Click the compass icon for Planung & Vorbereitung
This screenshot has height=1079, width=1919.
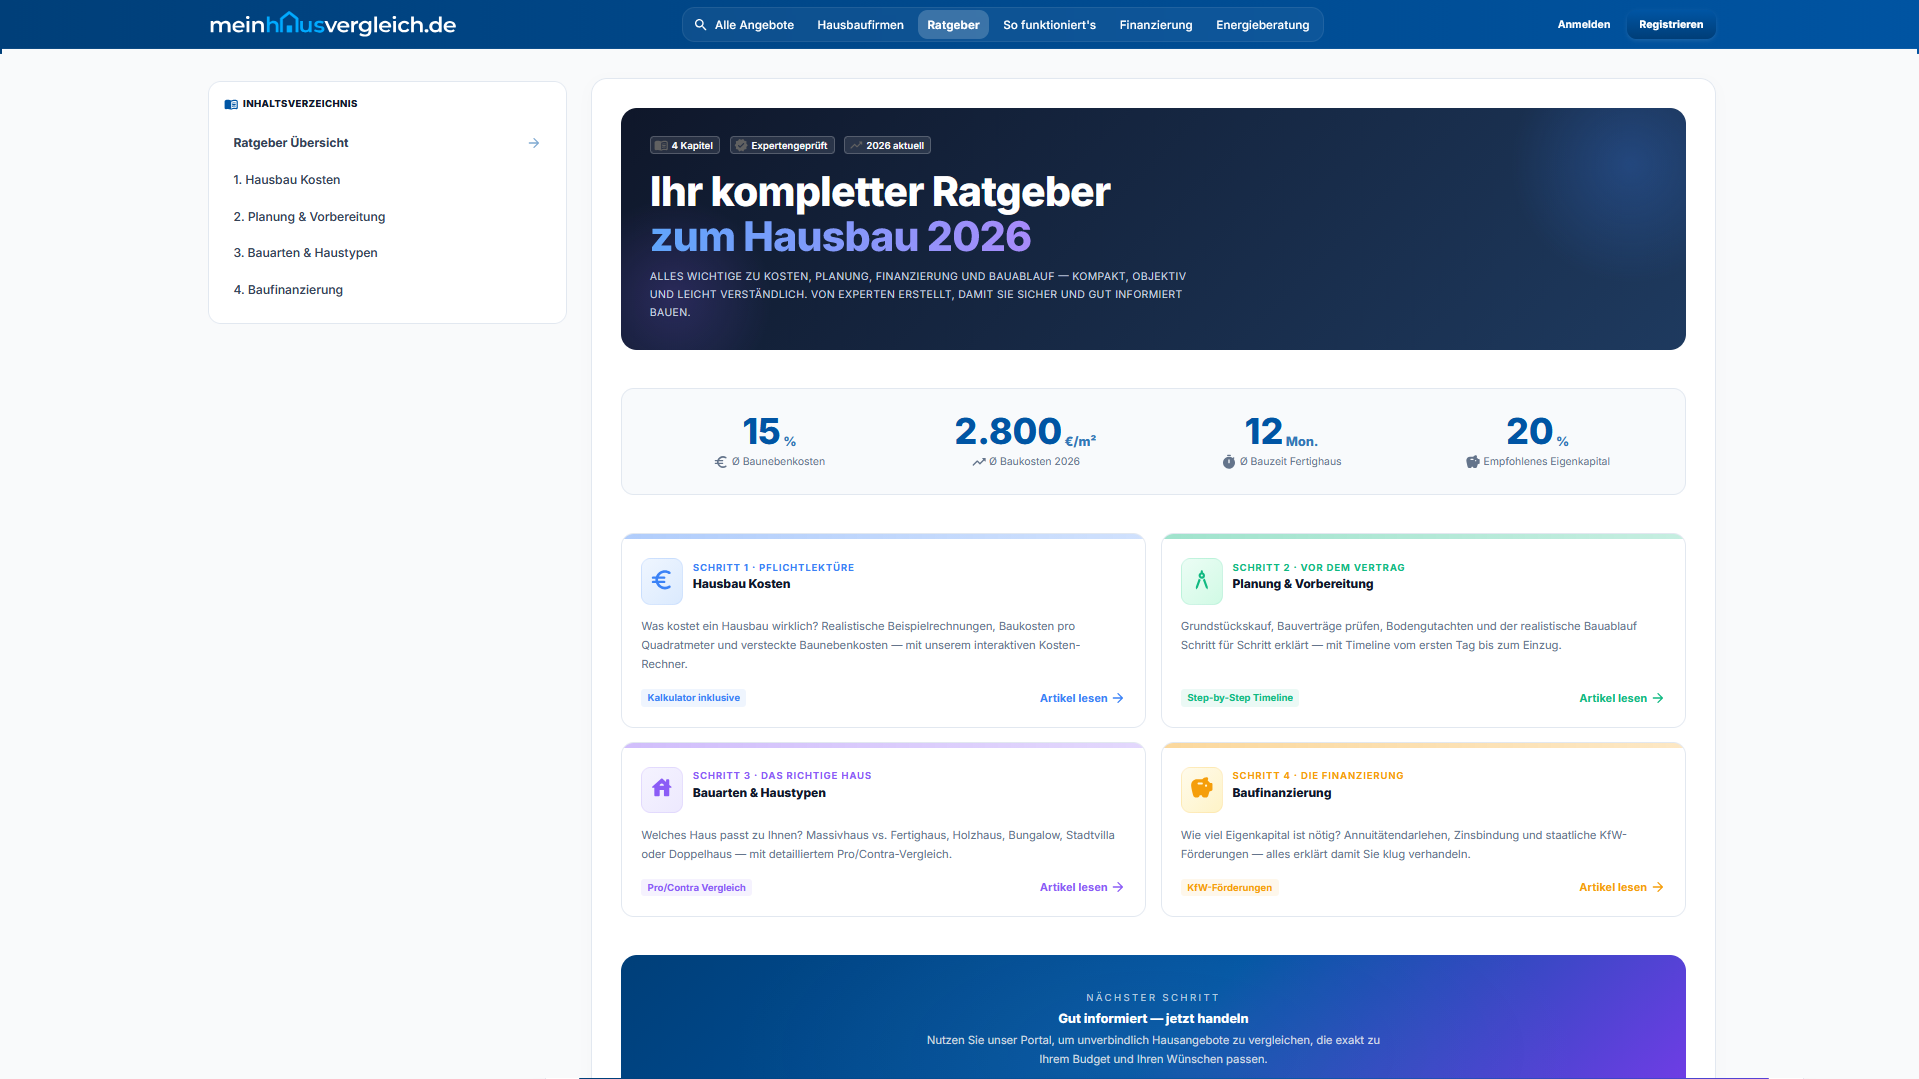pyautogui.click(x=1201, y=581)
